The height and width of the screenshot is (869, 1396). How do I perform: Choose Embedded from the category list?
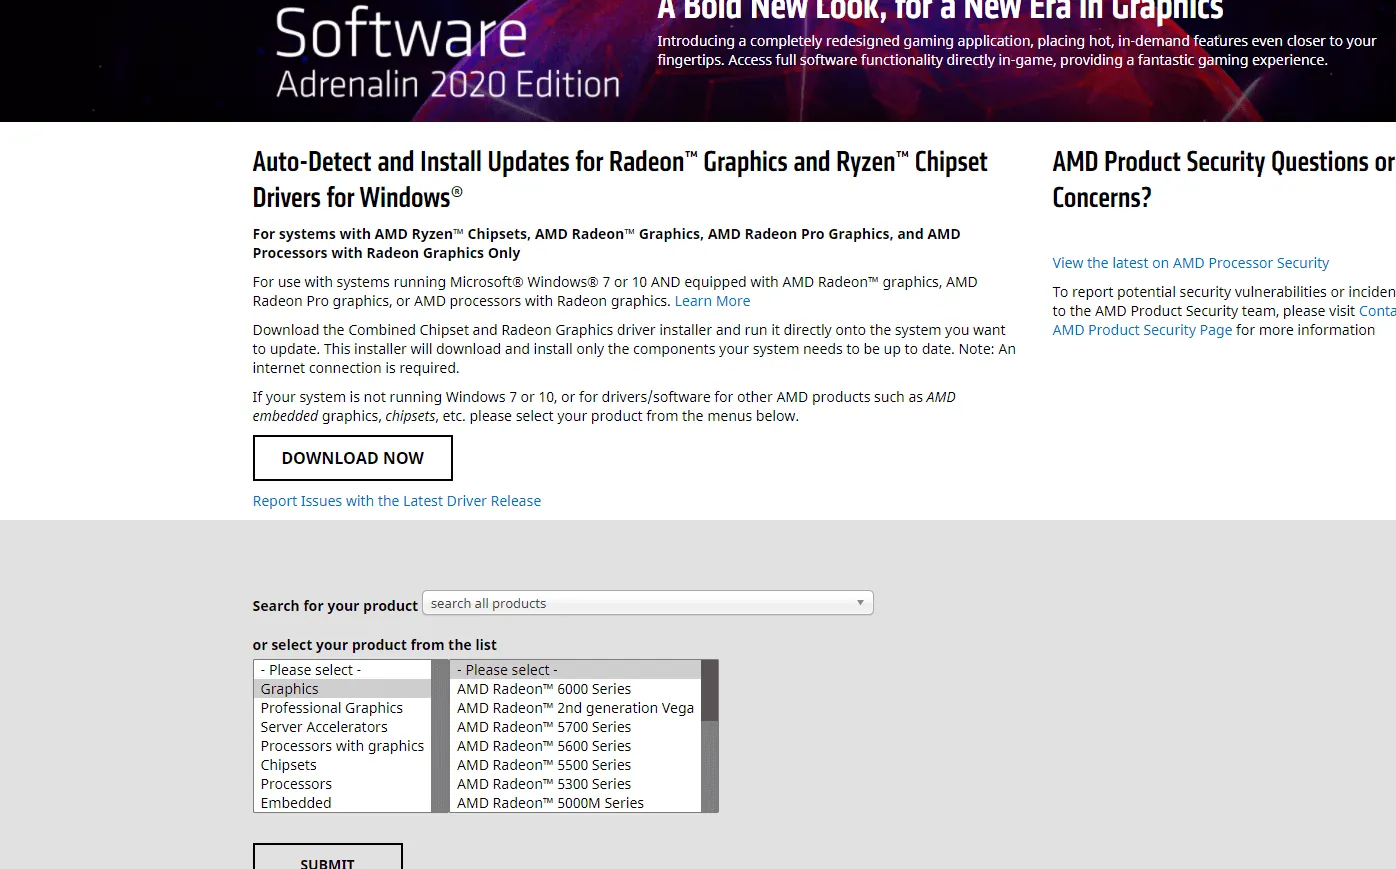click(x=295, y=803)
